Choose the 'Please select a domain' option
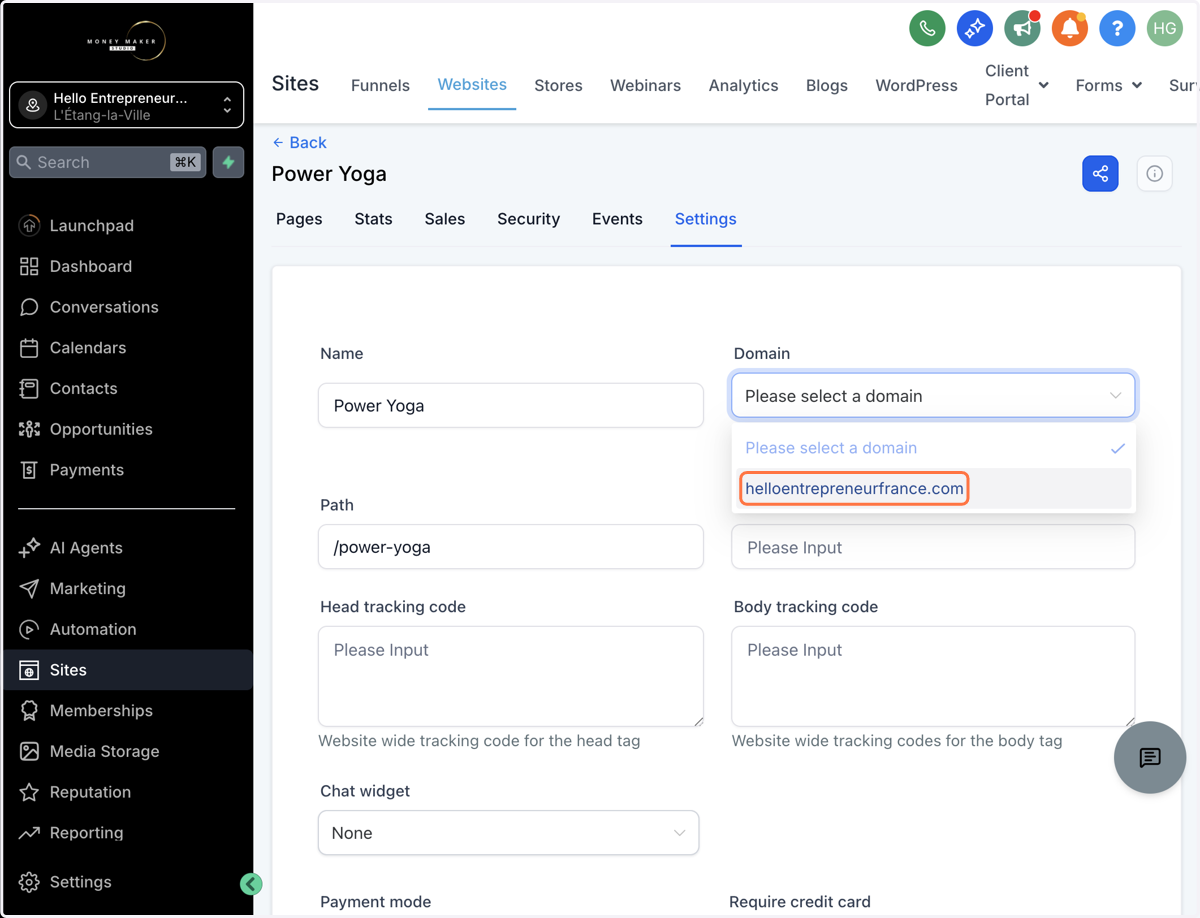1200x918 pixels. pyautogui.click(x=933, y=448)
